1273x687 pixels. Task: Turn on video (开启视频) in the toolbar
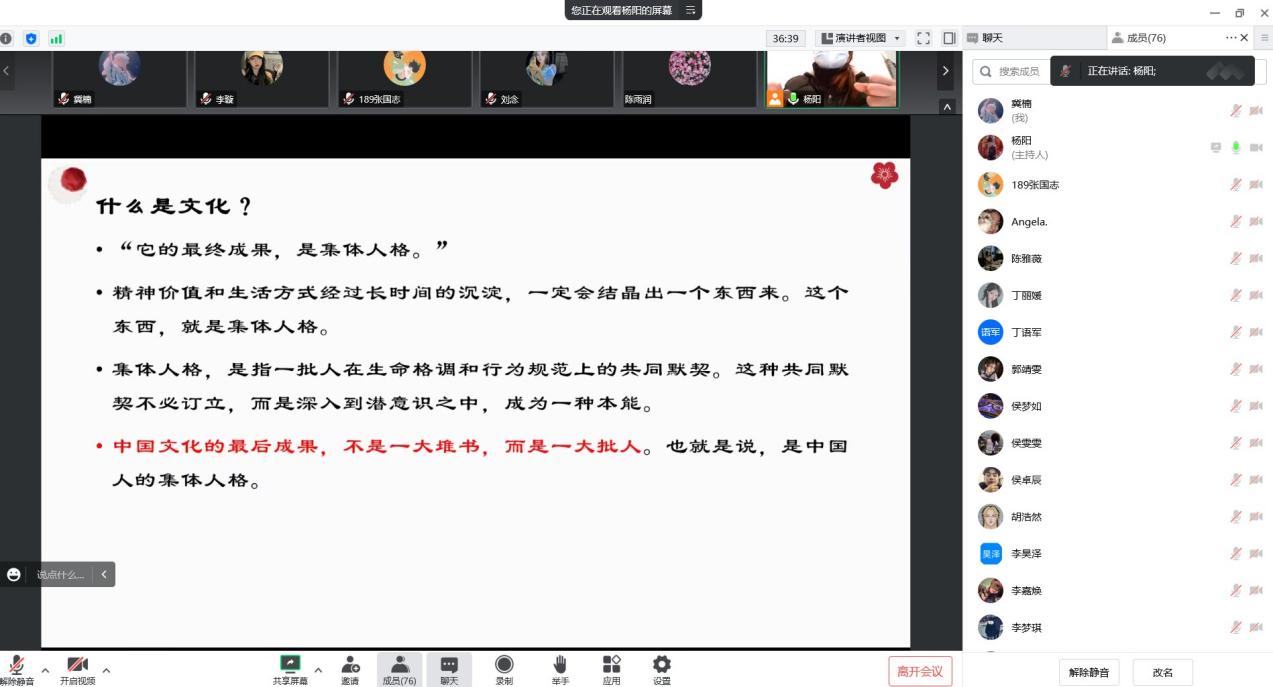[77, 664]
